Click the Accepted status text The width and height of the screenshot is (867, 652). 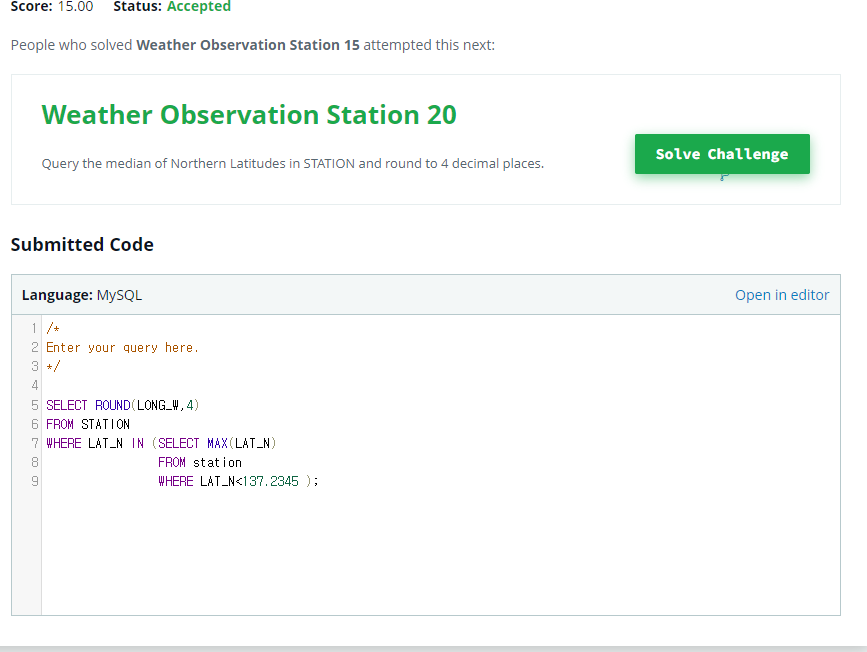(199, 6)
